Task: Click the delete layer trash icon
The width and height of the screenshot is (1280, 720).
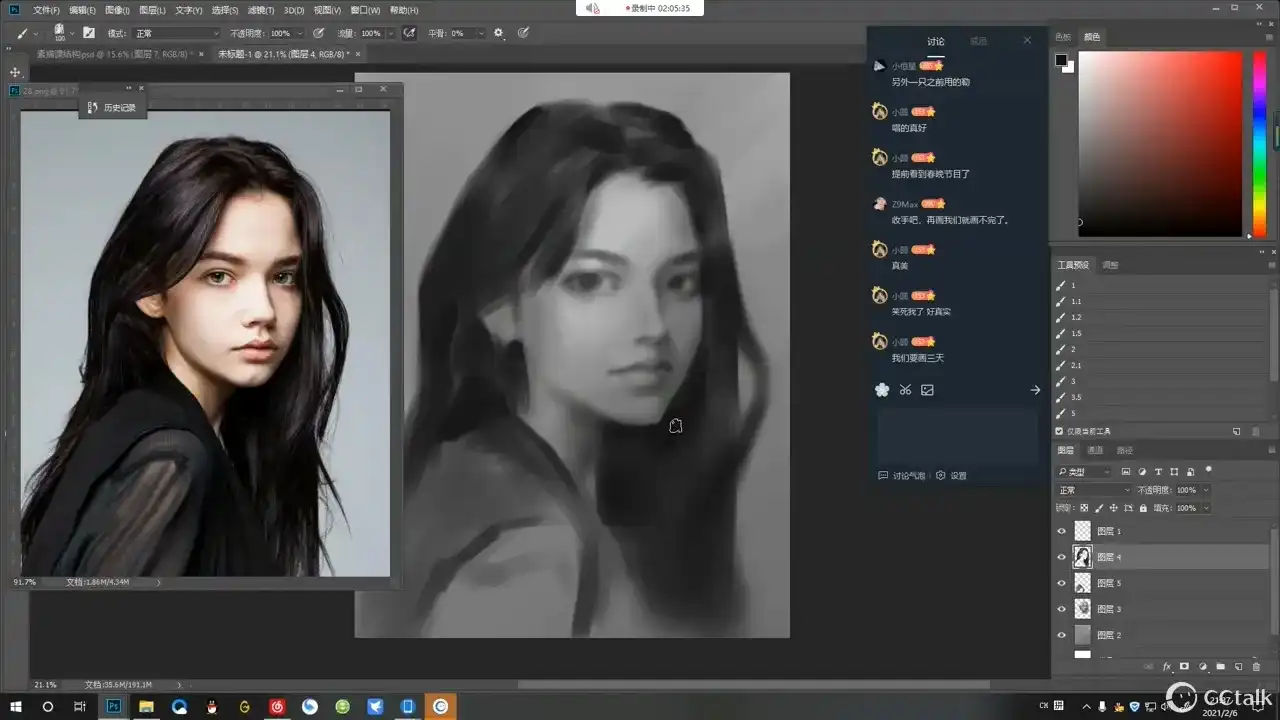Action: tap(1257, 666)
